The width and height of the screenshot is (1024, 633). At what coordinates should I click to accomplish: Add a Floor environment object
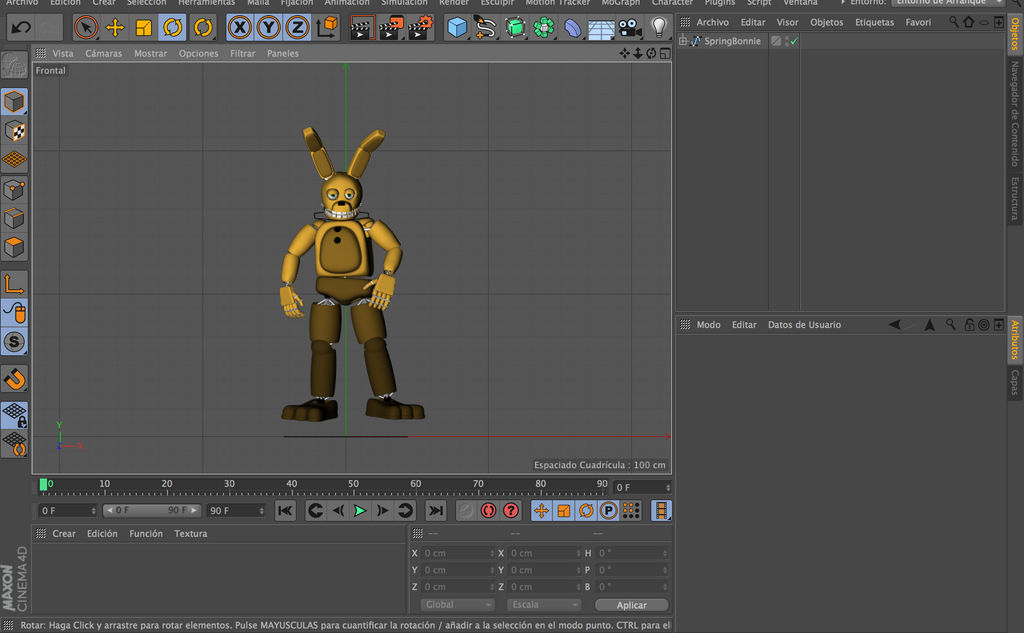tap(601, 27)
